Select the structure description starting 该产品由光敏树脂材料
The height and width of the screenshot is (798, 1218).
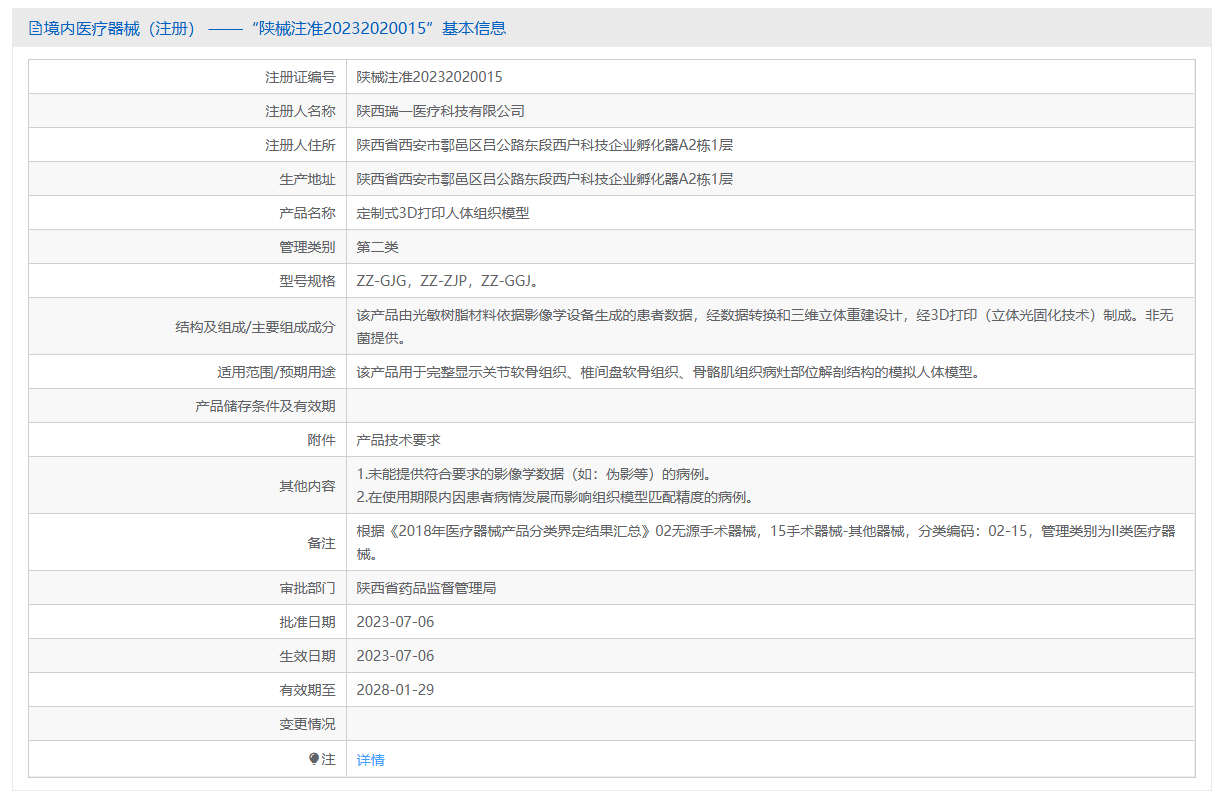click(x=766, y=326)
